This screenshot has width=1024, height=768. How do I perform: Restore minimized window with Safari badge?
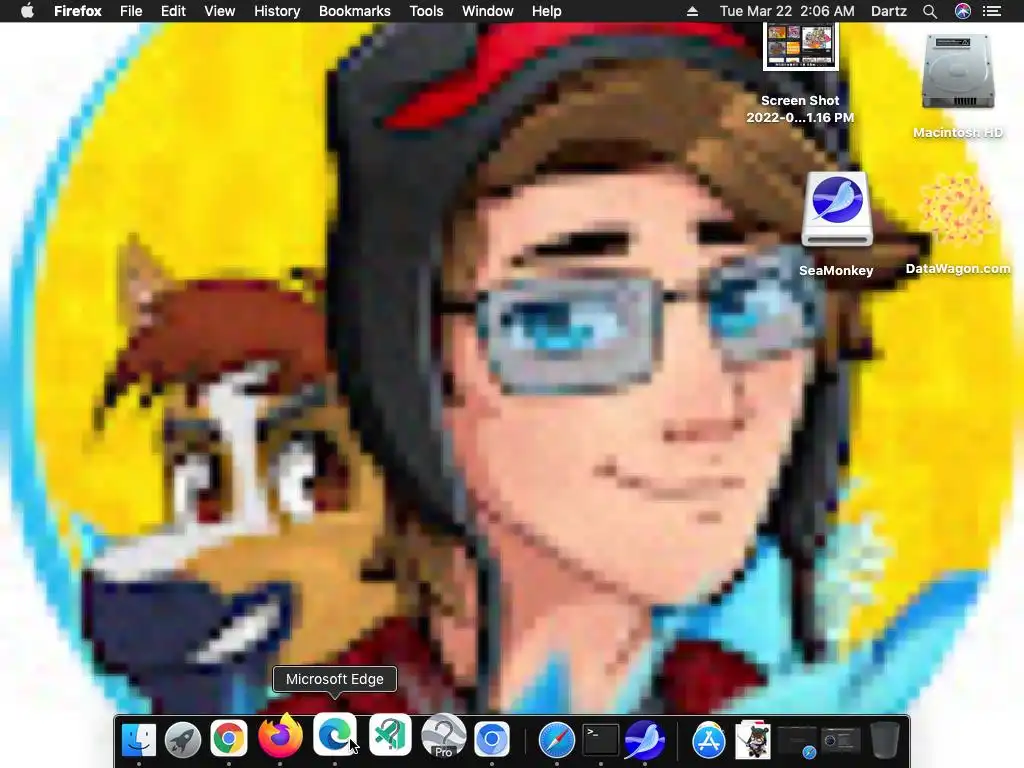[x=797, y=741]
